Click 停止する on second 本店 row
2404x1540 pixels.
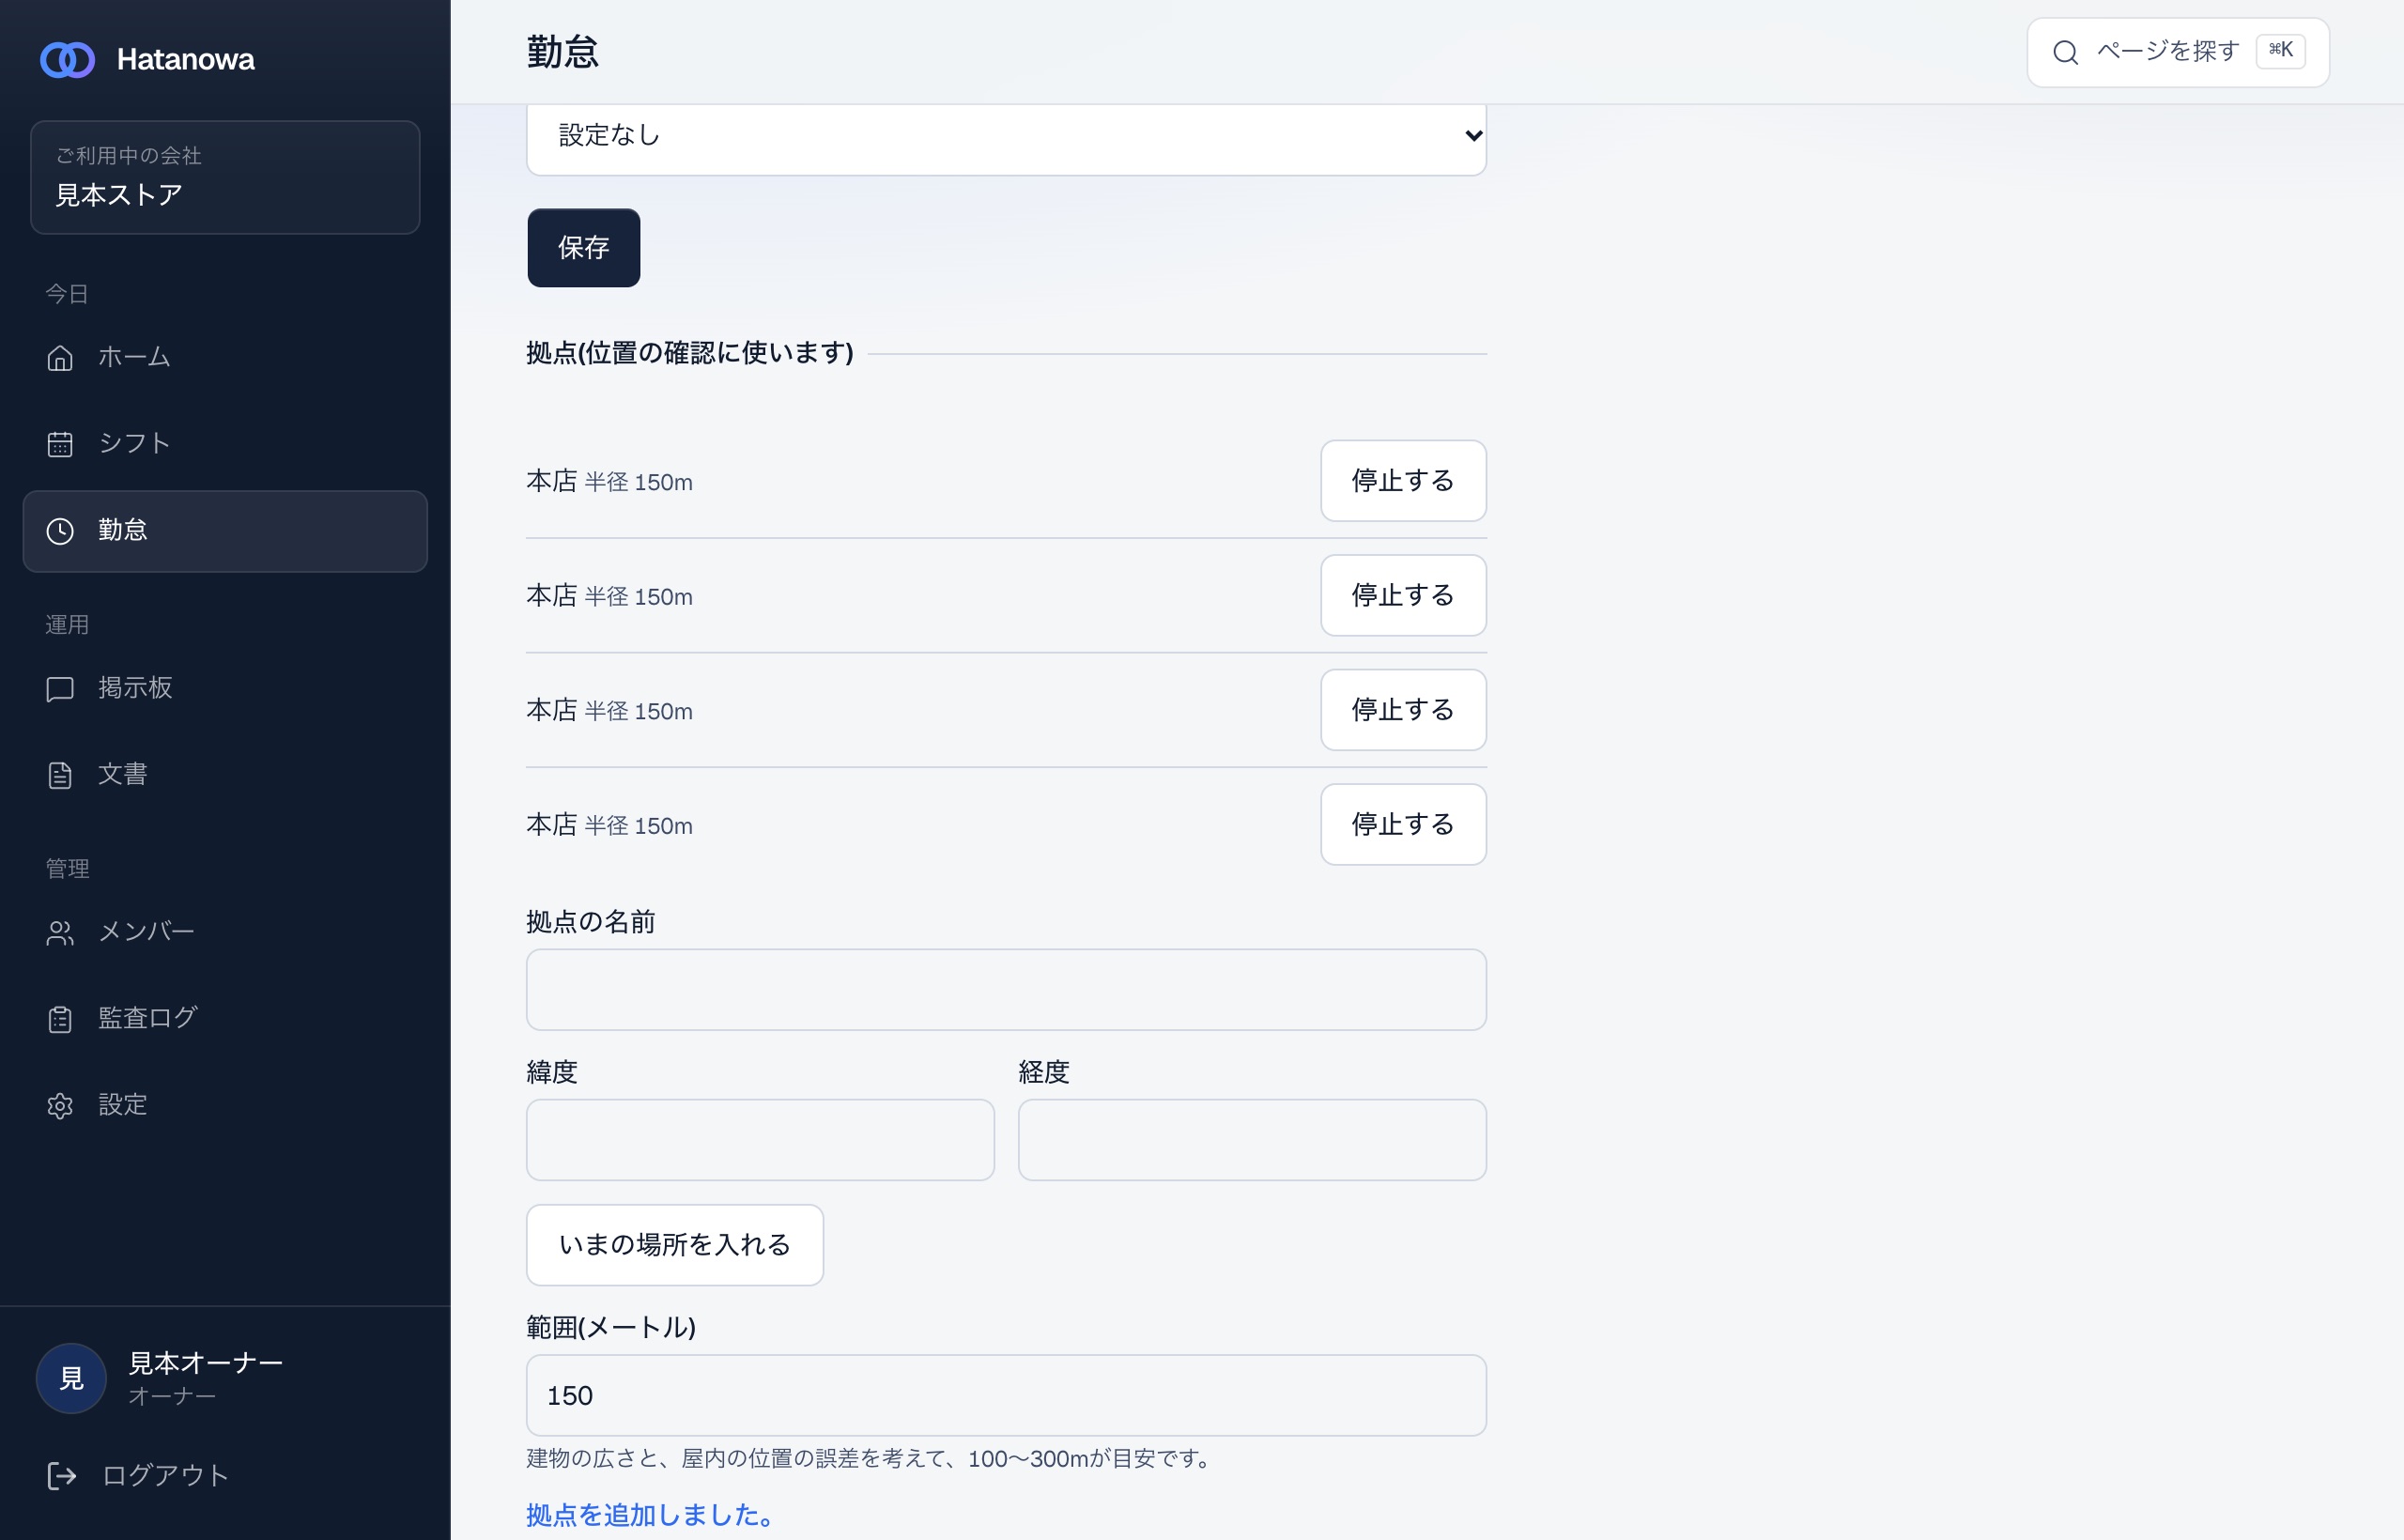click(1403, 595)
